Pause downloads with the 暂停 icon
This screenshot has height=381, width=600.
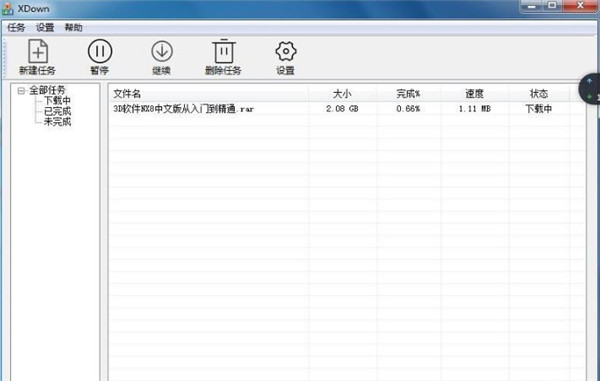100,51
